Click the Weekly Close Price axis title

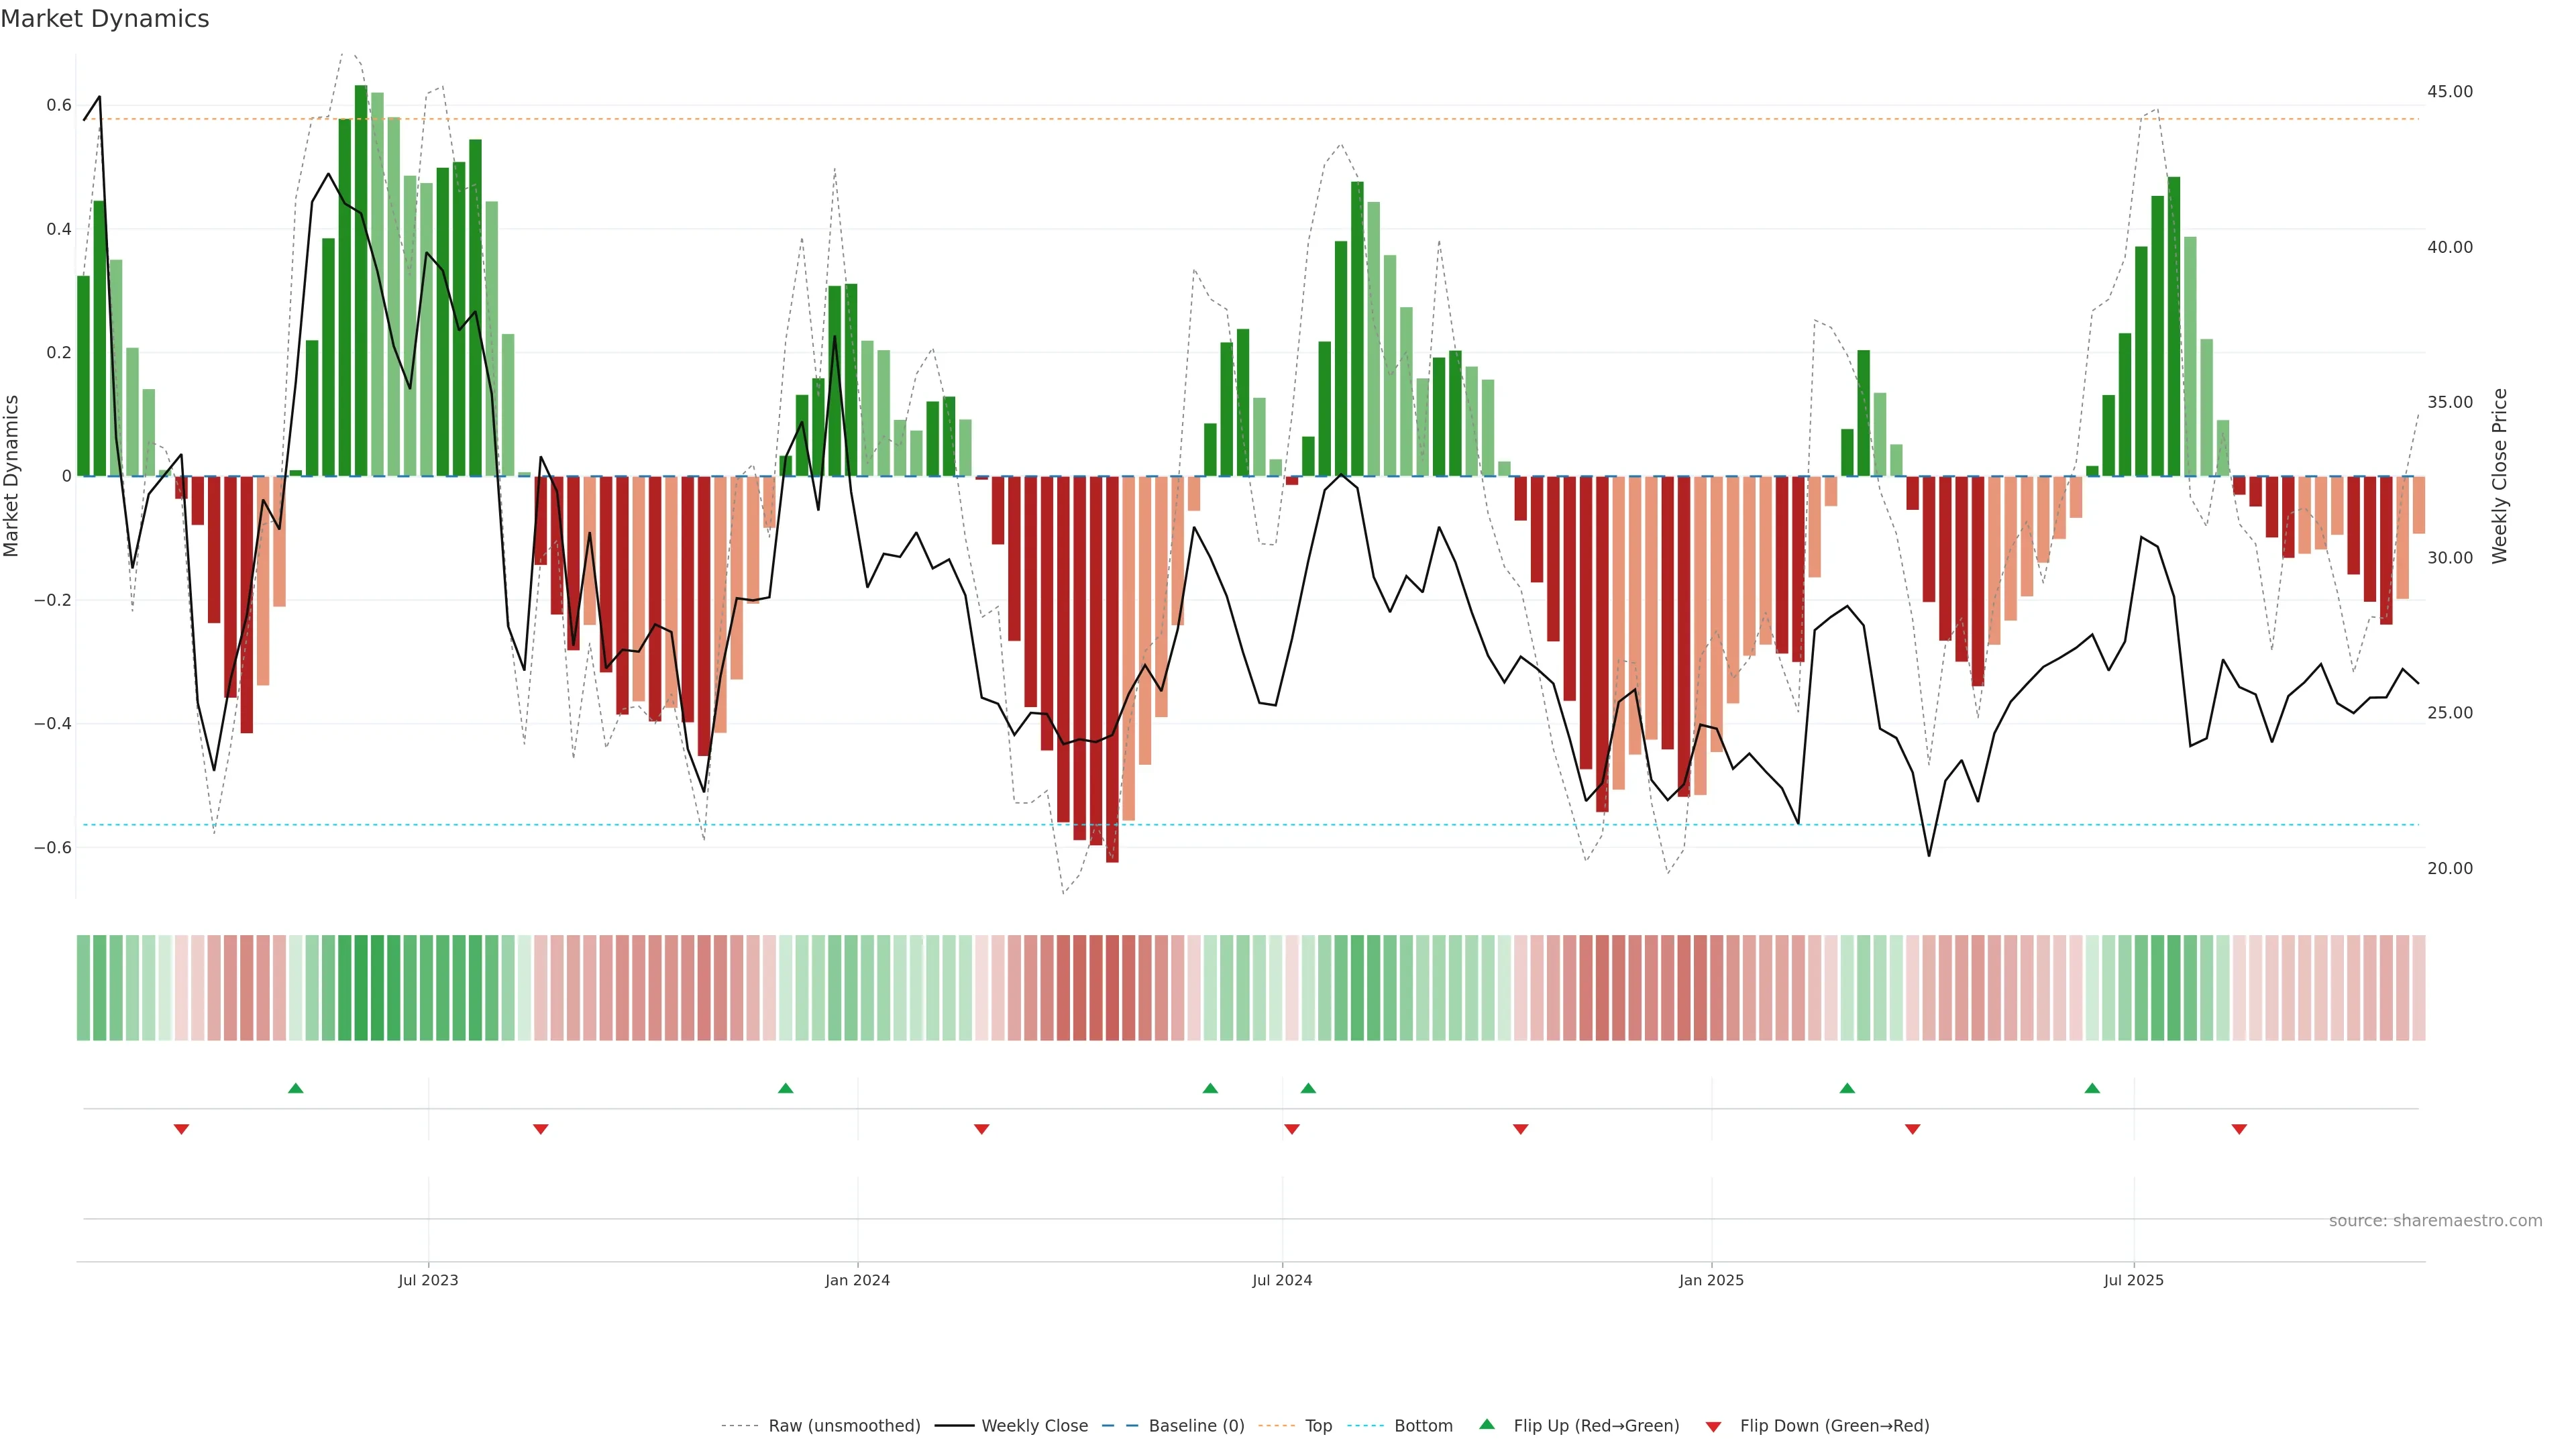click(x=2499, y=476)
